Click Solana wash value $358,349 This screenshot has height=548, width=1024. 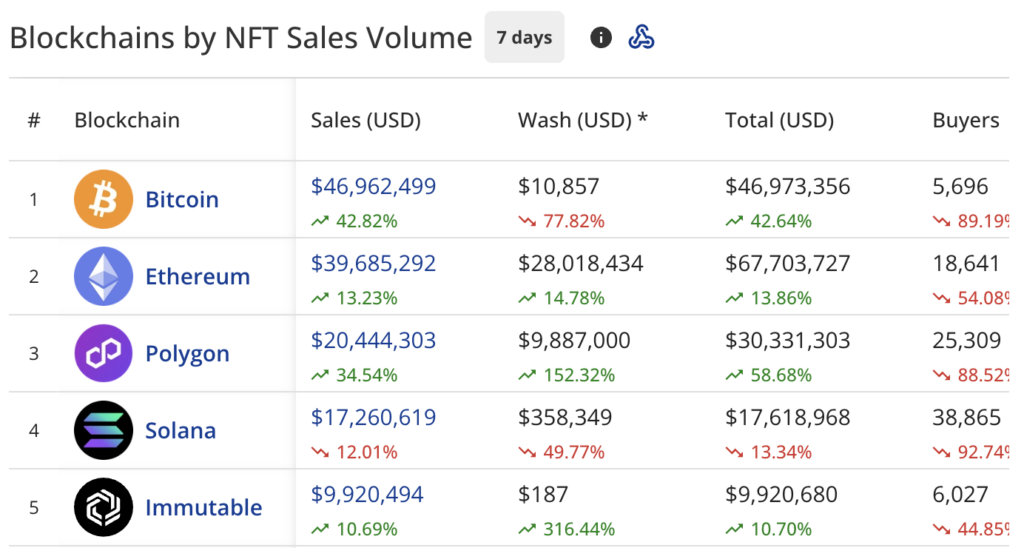[x=565, y=417]
